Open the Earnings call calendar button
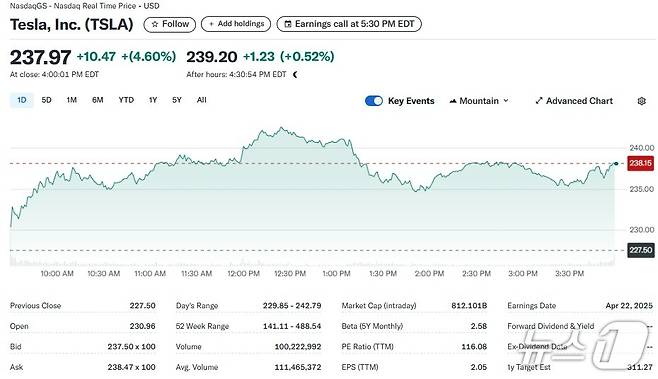This screenshot has width=658, height=379. 349,24
